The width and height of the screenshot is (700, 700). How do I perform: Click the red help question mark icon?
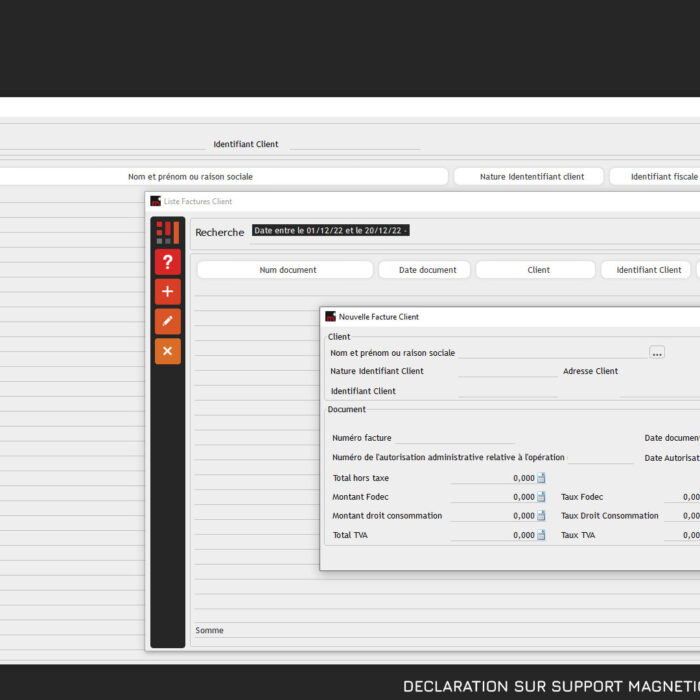point(167,263)
